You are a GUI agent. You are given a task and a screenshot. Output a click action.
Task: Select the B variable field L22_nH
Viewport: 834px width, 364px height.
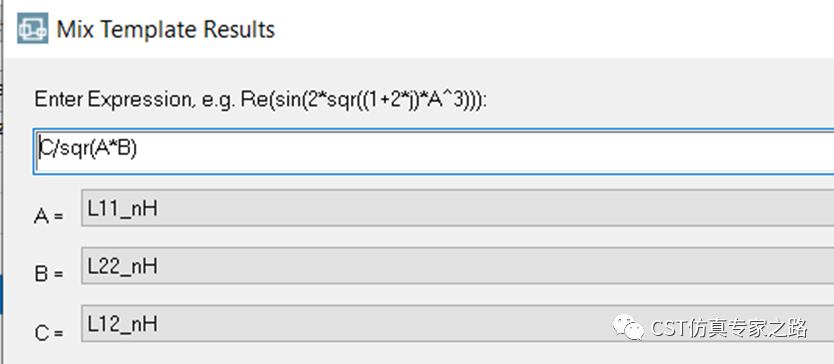(x=457, y=266)
